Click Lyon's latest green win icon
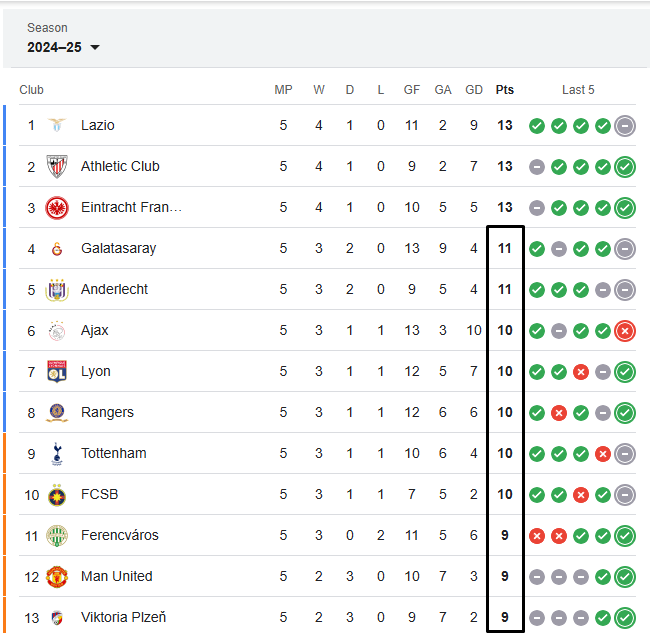650x633 pixels. pyautogui.click(x=625, y=372)
